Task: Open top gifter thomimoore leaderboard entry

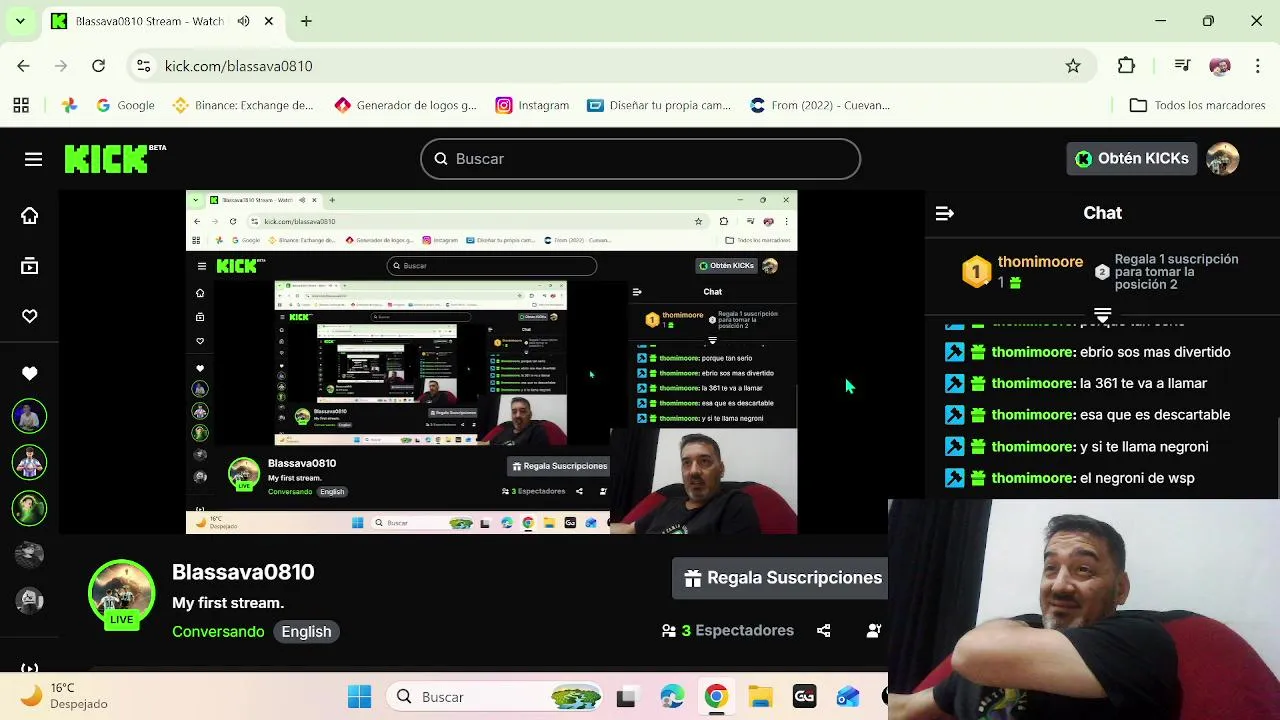Action: (x=1023, y=271)
